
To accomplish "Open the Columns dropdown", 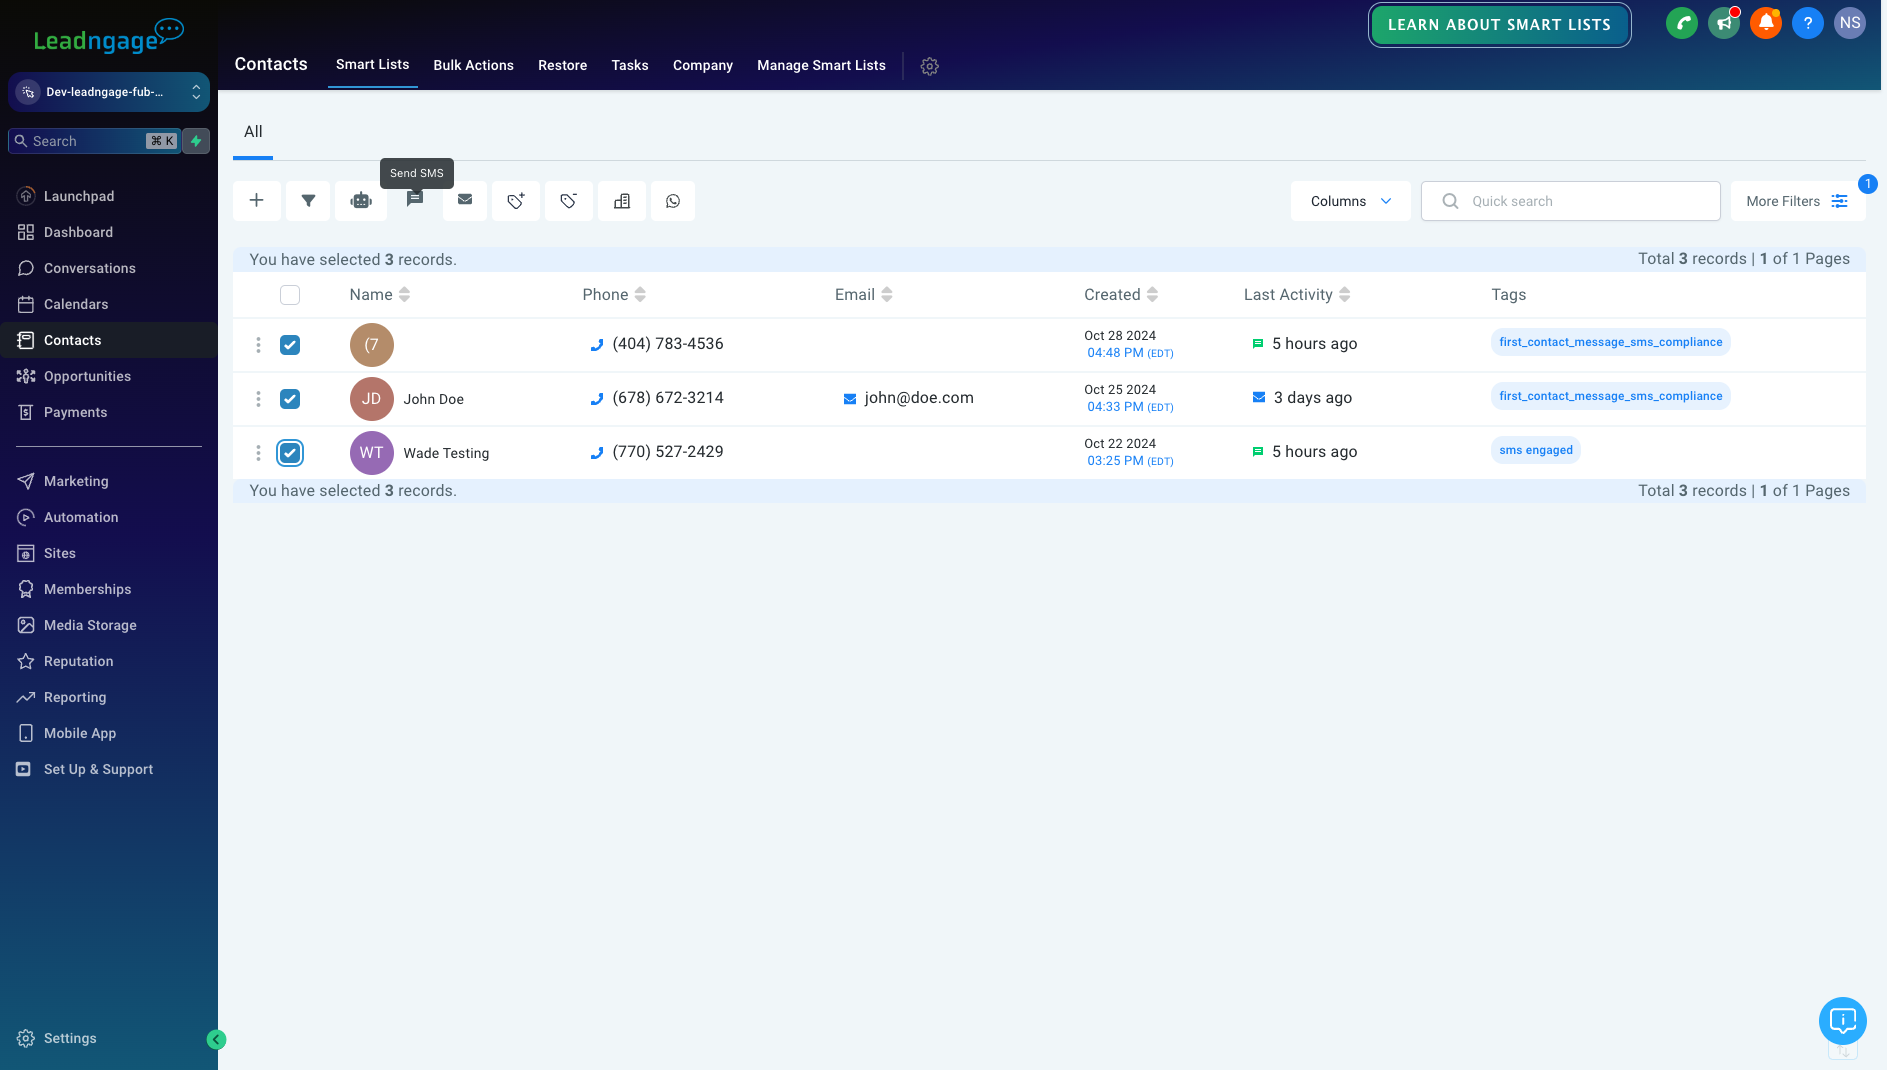I will (x=1351, y=201).
